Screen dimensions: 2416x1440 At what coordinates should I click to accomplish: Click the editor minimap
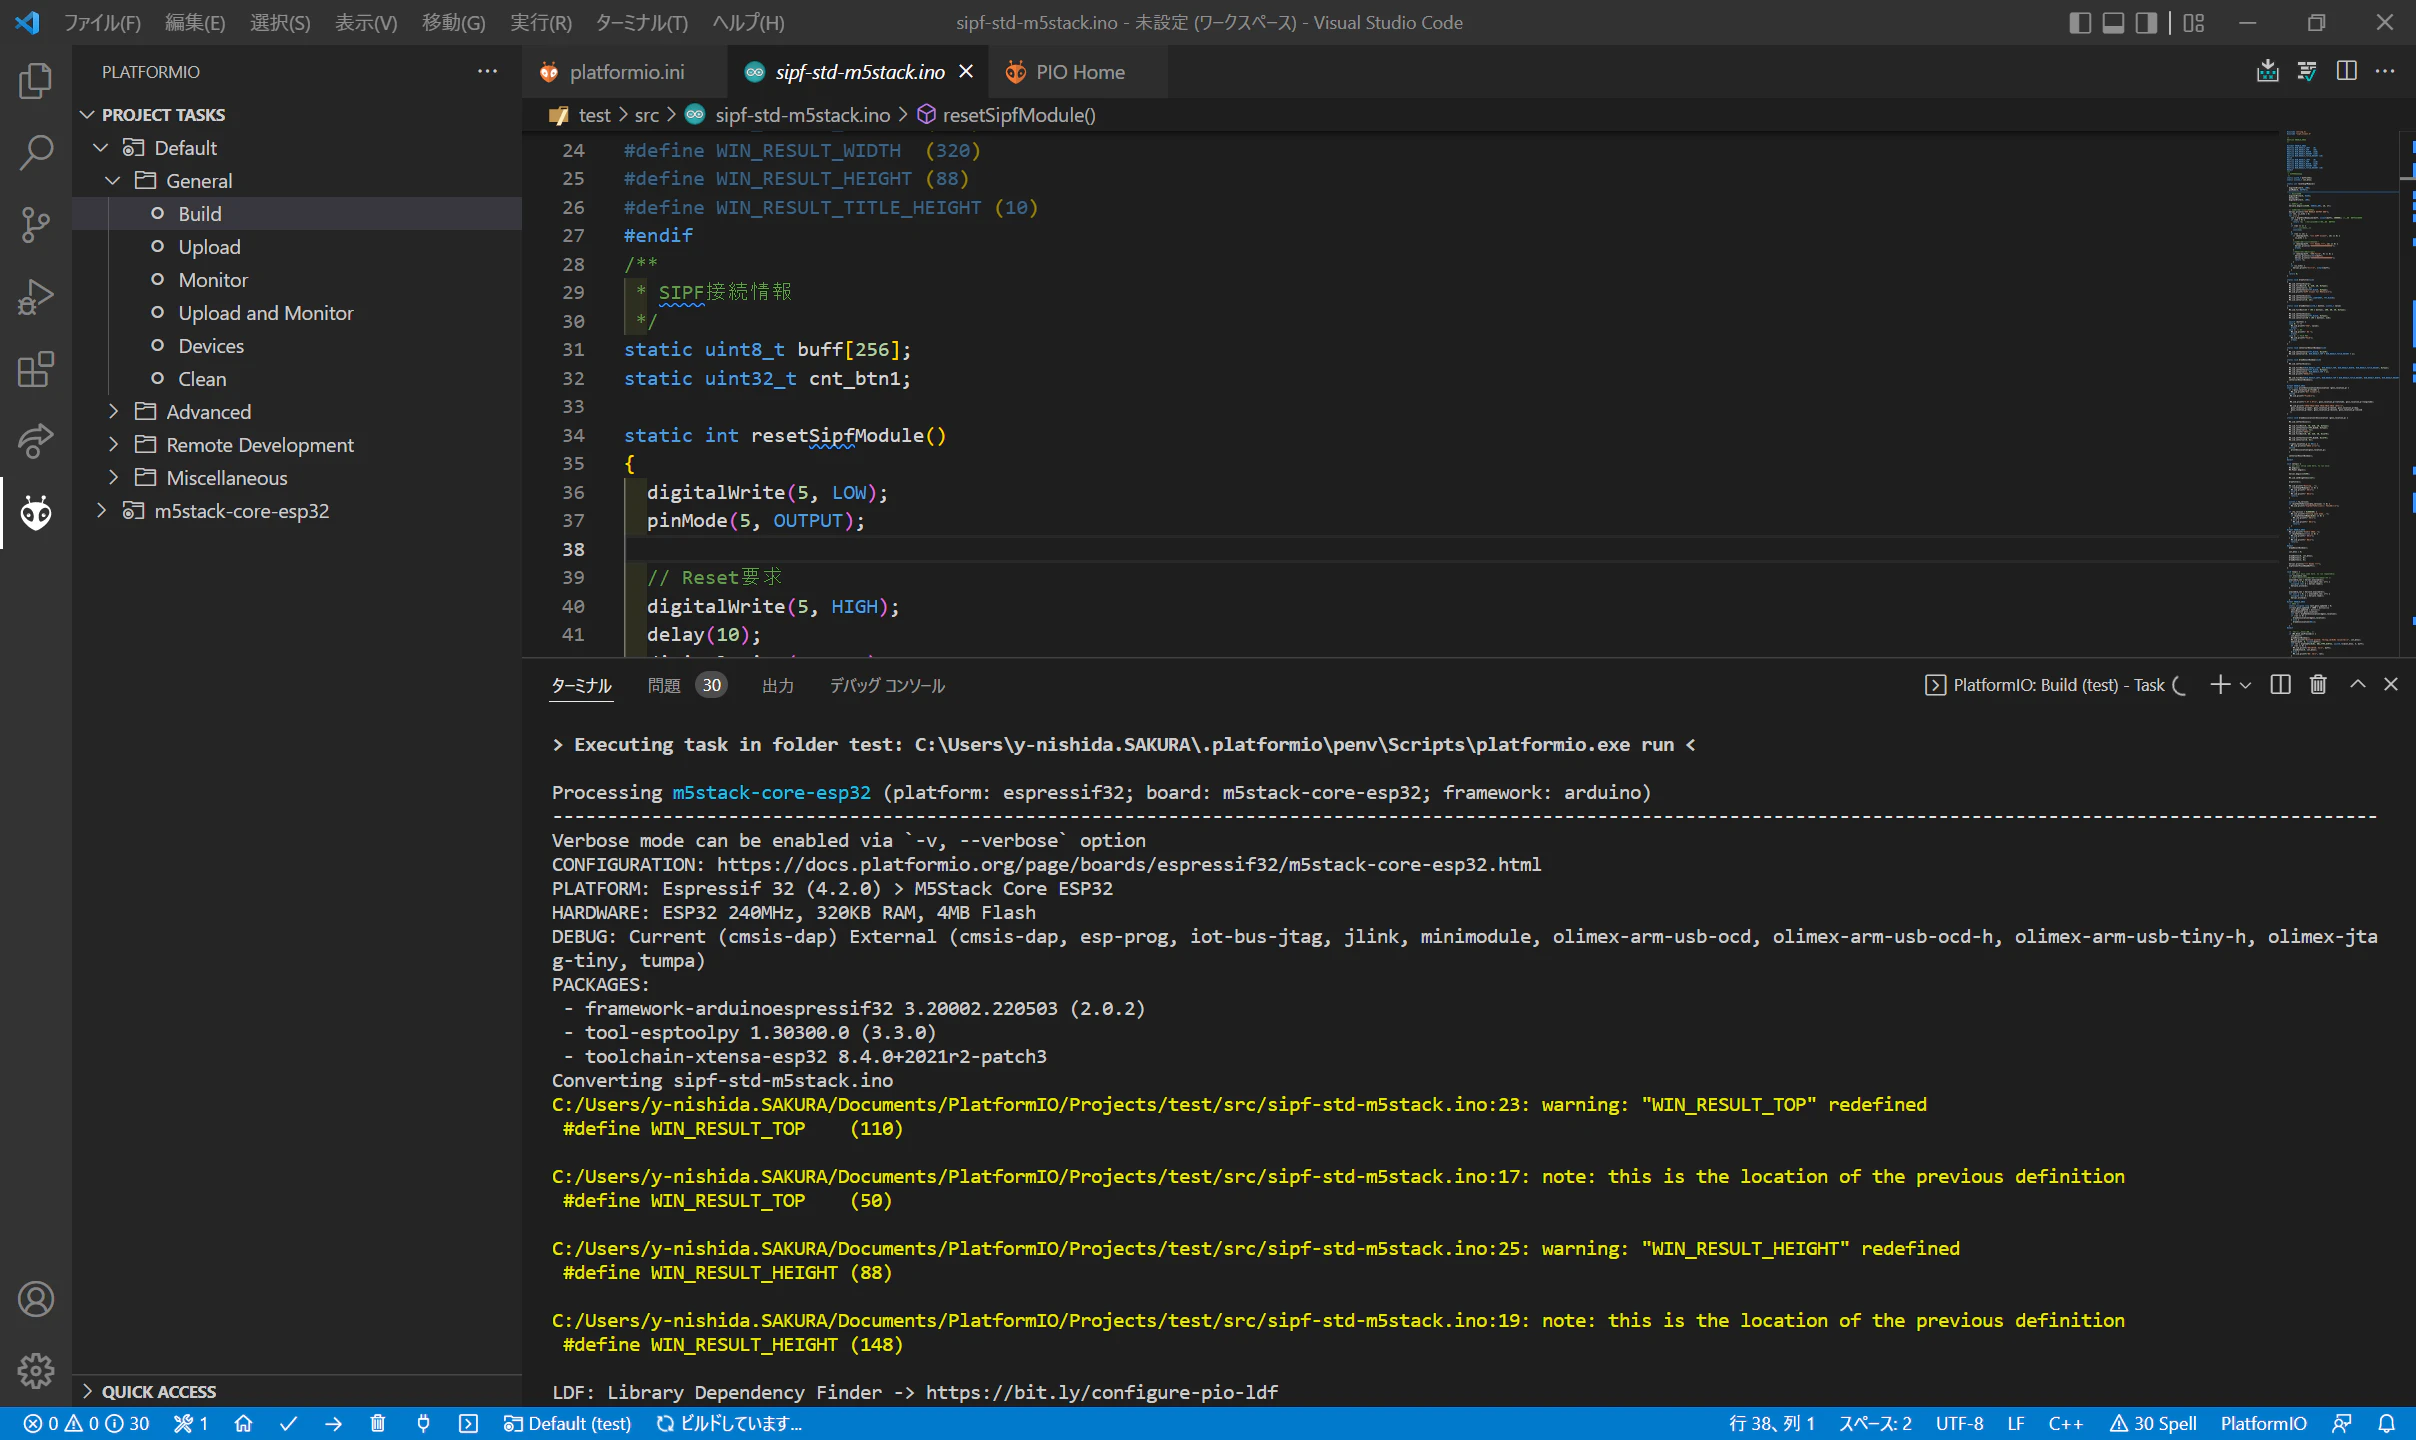[2340, 392]
